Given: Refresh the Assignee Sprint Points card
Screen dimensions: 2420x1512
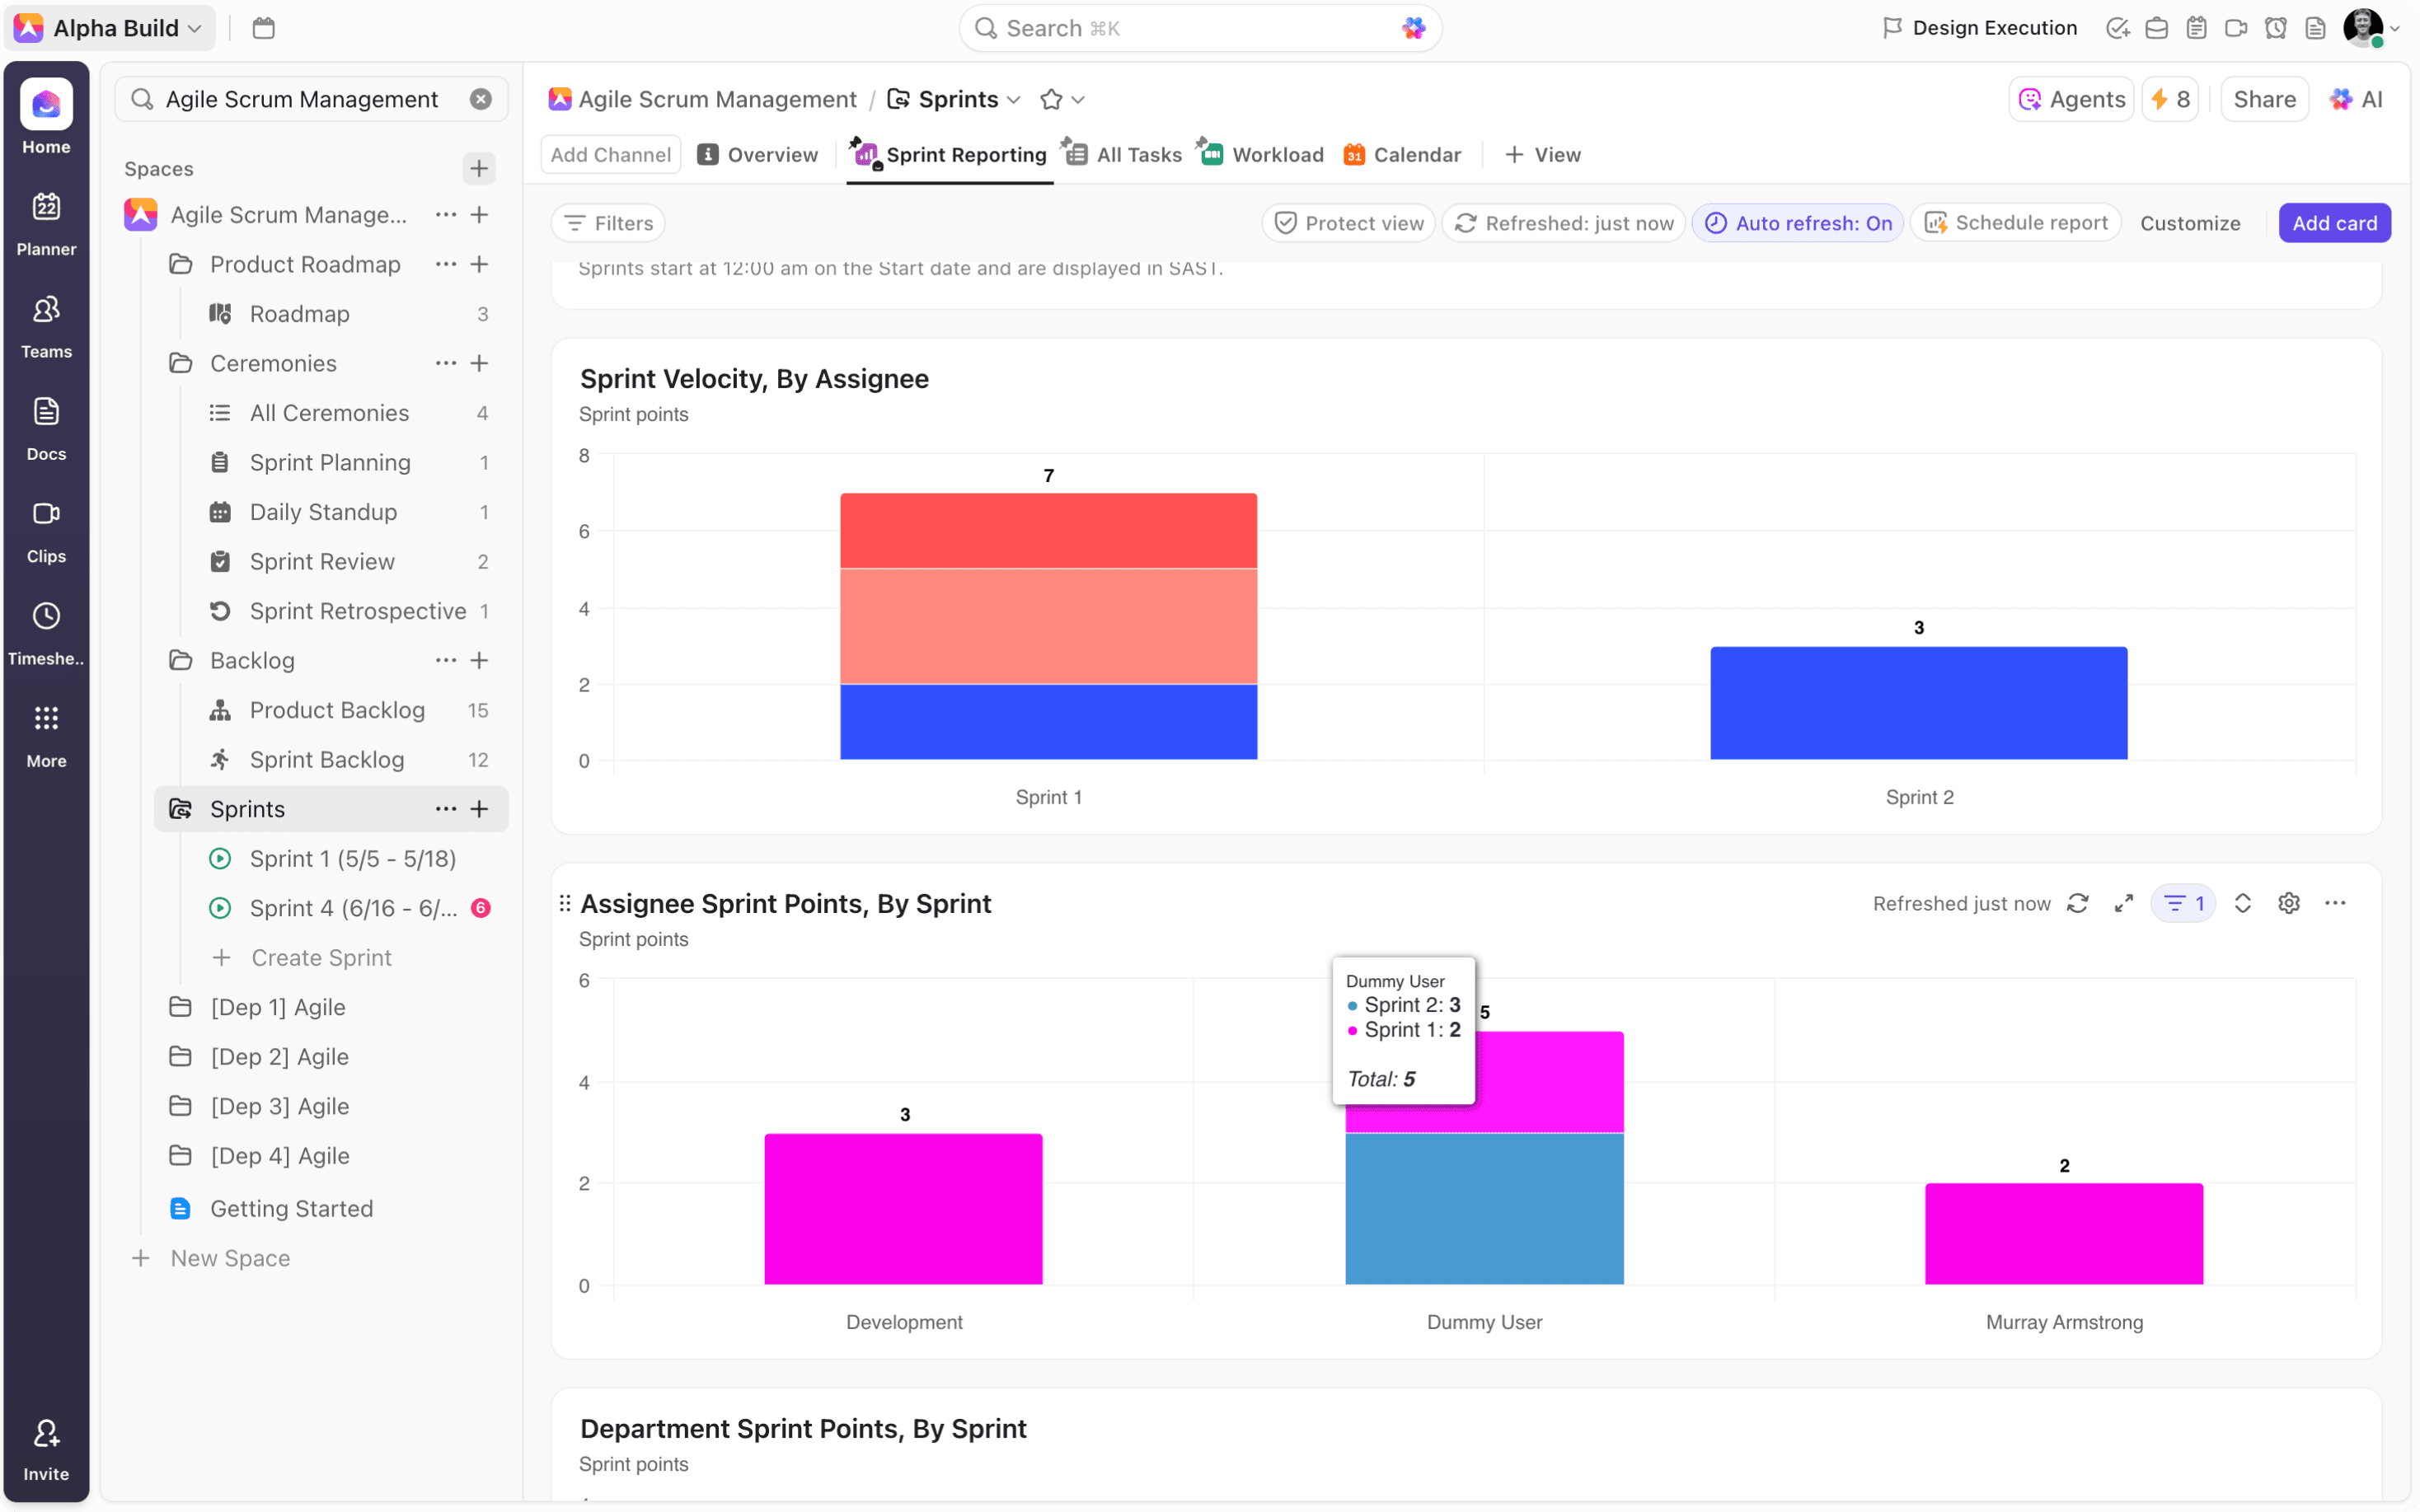Looking at the screenshot, I should [x=2077, y=903].
